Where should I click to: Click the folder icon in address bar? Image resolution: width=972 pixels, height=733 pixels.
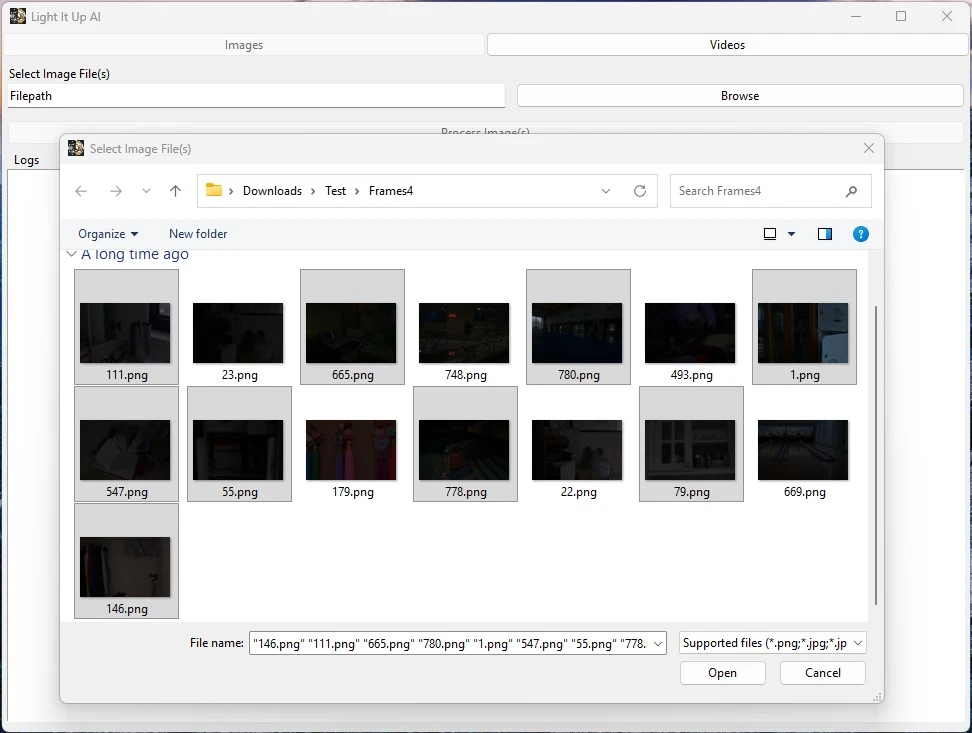pyautogui.click(x=214, y=191)
